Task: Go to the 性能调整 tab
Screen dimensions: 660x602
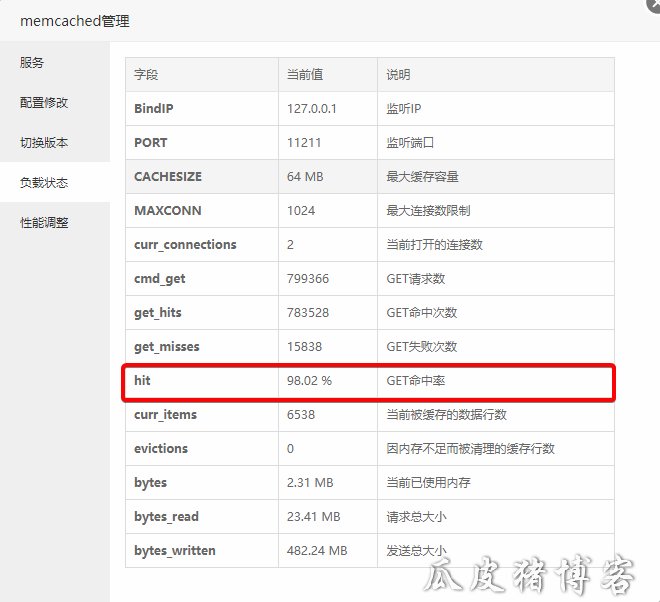Action: coord(44,223)
